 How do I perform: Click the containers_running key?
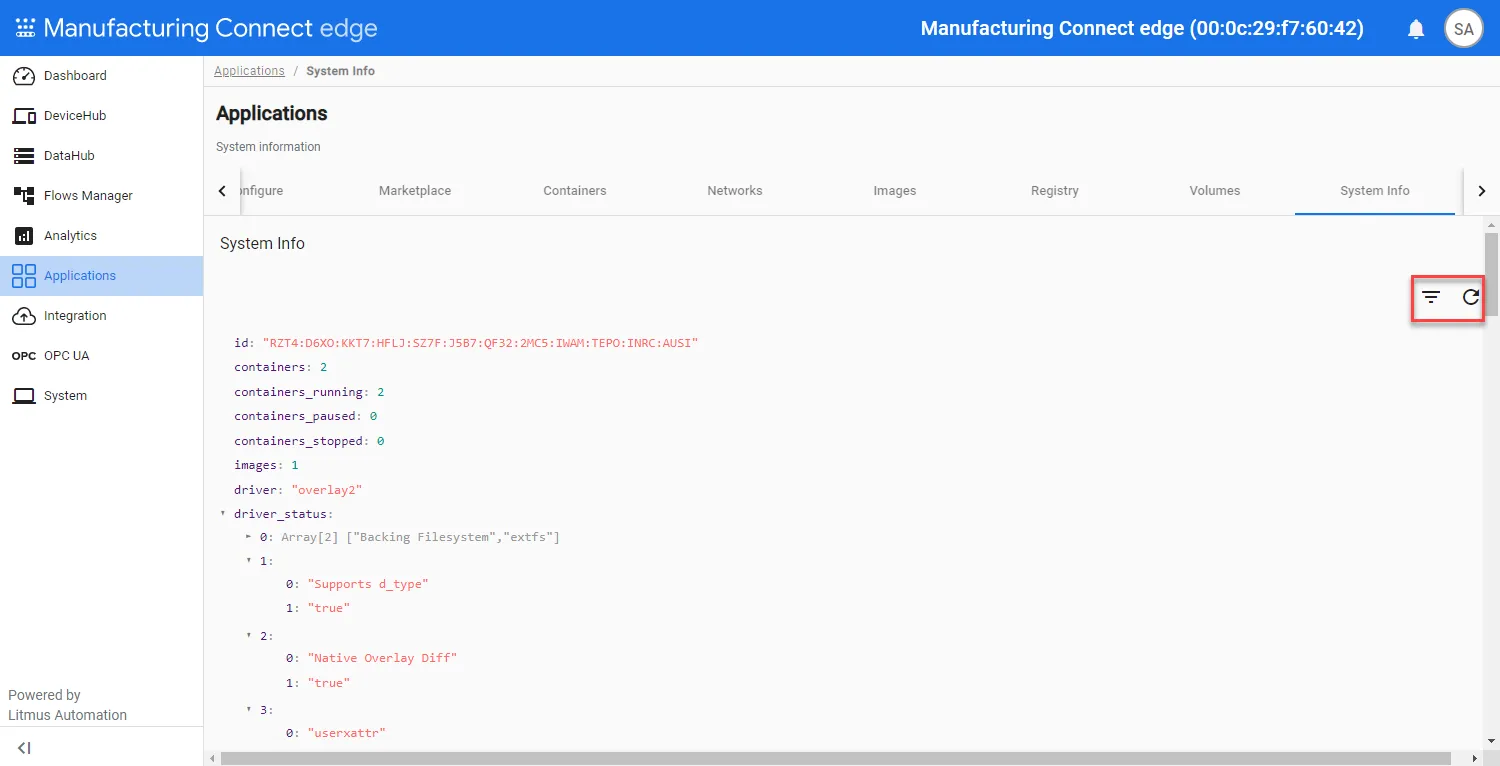(299, 392)
